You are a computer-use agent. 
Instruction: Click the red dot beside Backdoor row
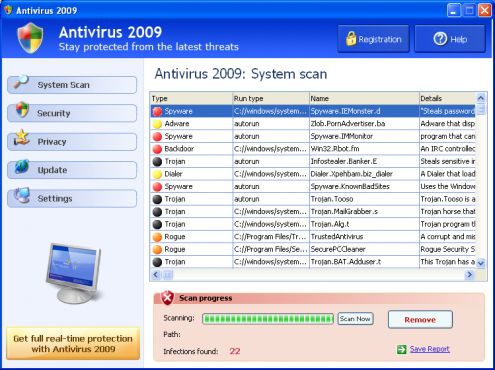[157, 149]
